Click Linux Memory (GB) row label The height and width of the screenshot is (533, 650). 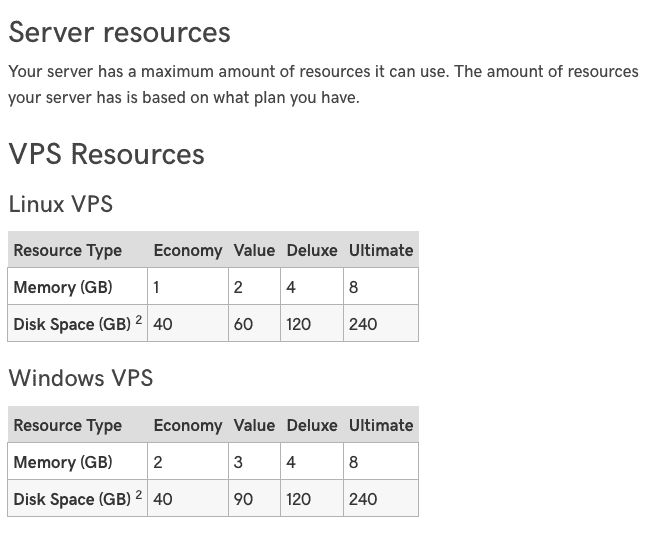[x=63, y=287]
